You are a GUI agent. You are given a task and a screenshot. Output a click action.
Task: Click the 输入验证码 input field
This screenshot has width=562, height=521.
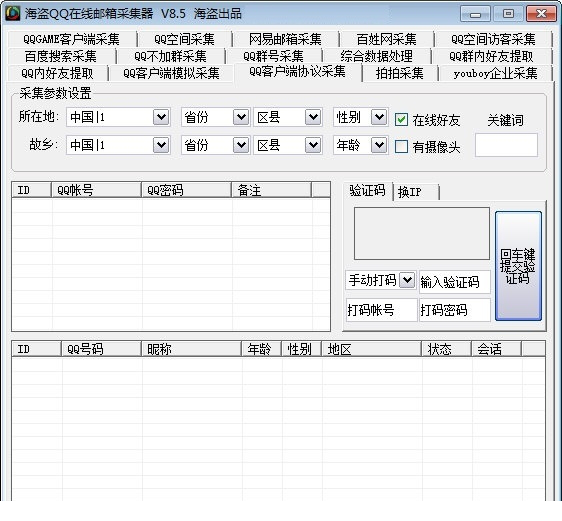tap(454, 282)
